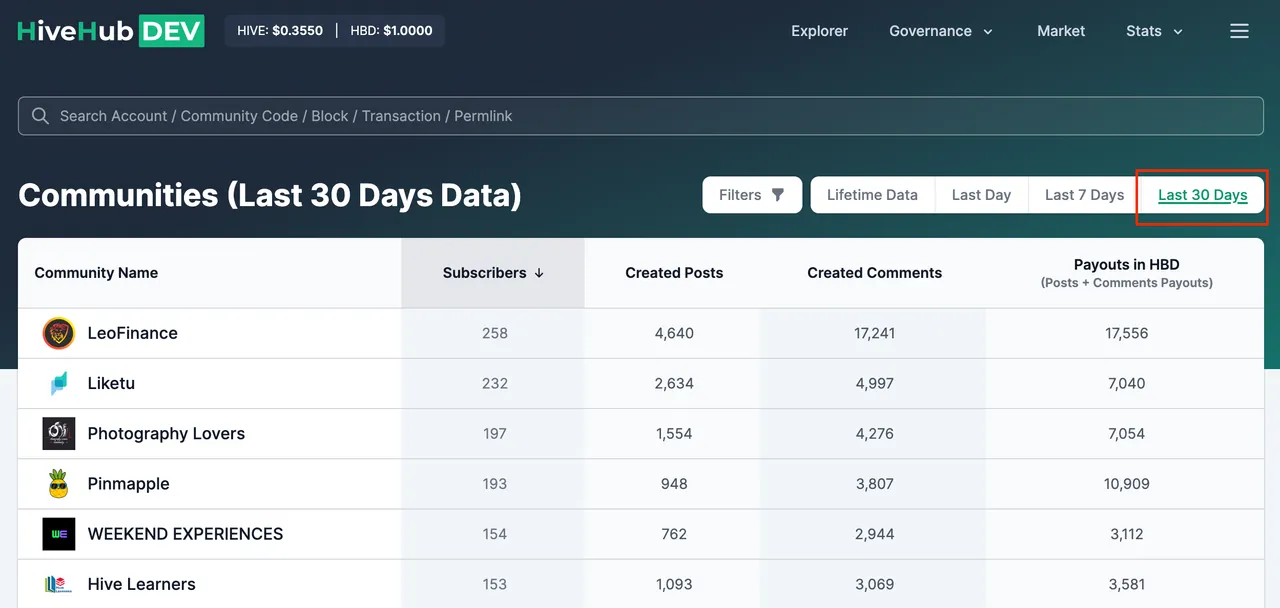Focus the account search field
The width and height of the screenshot is (1280, 608).
click(x=641, y=116)
